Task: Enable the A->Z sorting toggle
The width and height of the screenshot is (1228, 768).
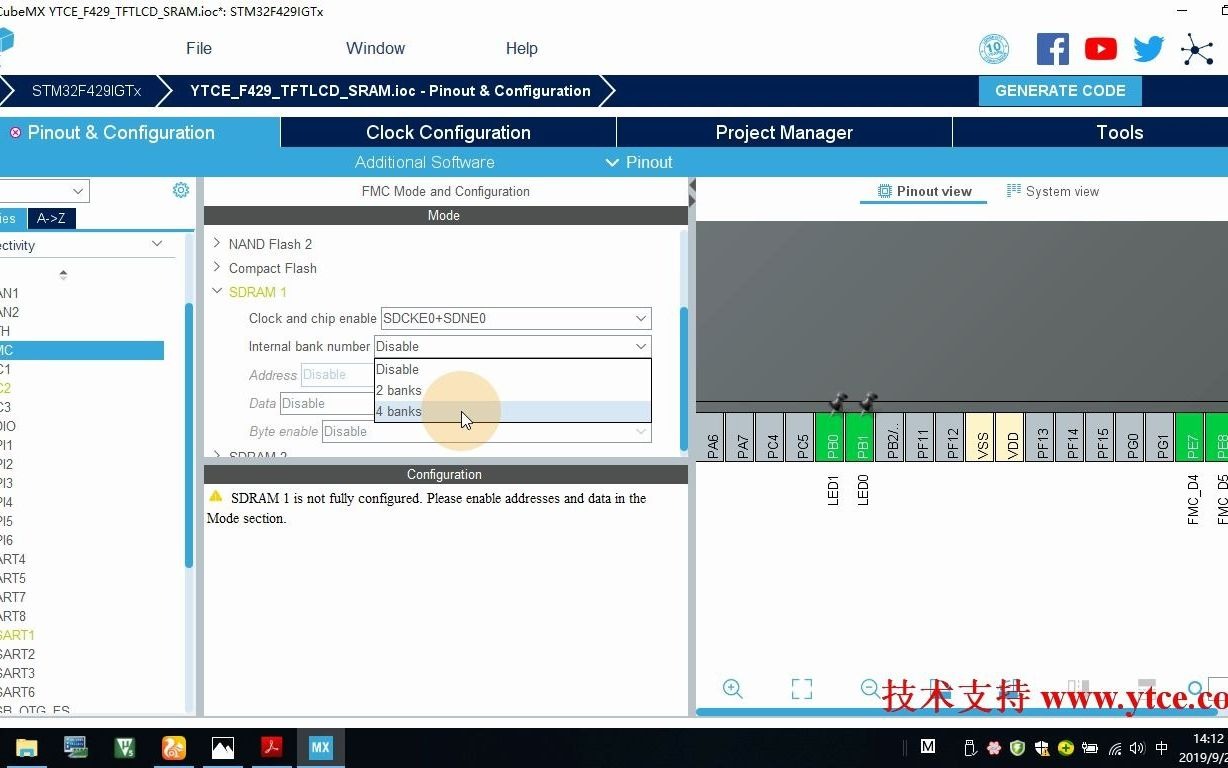Action: (51, 218)
